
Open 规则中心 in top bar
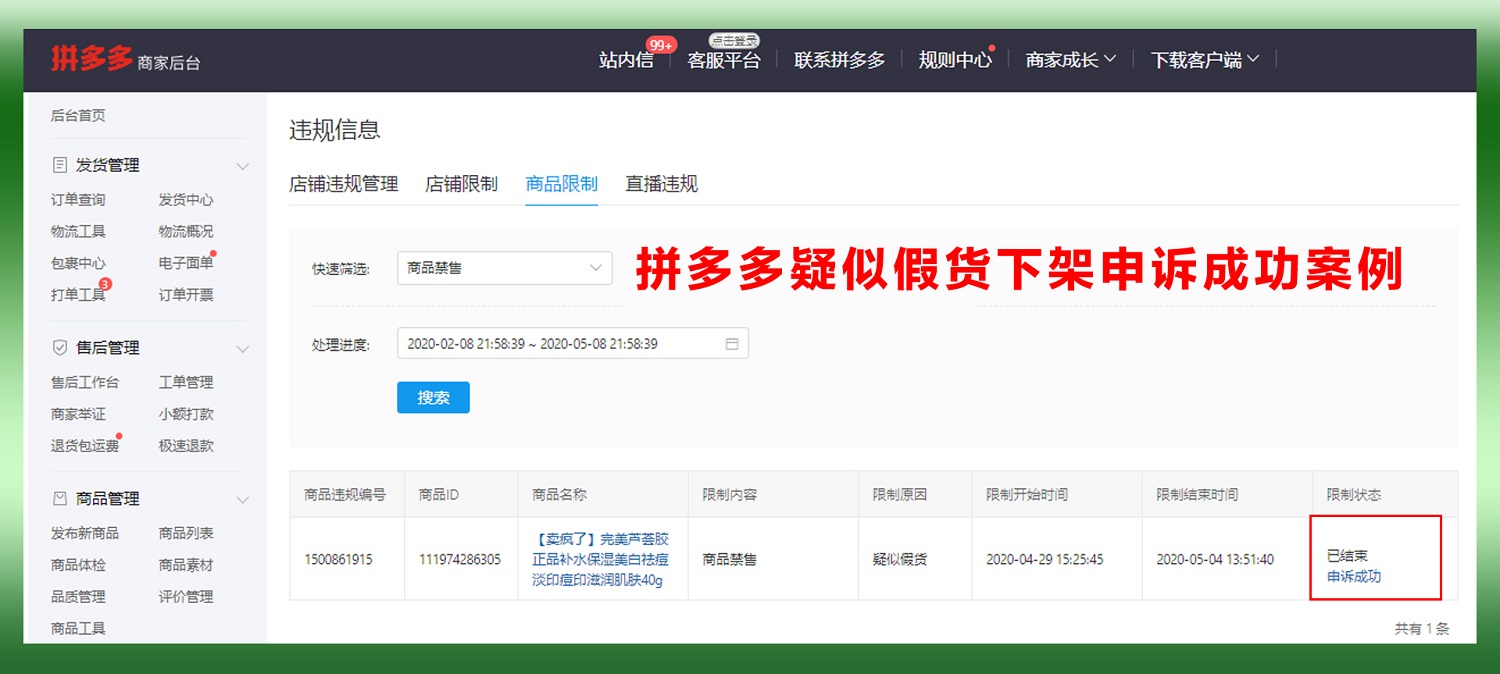955,60
